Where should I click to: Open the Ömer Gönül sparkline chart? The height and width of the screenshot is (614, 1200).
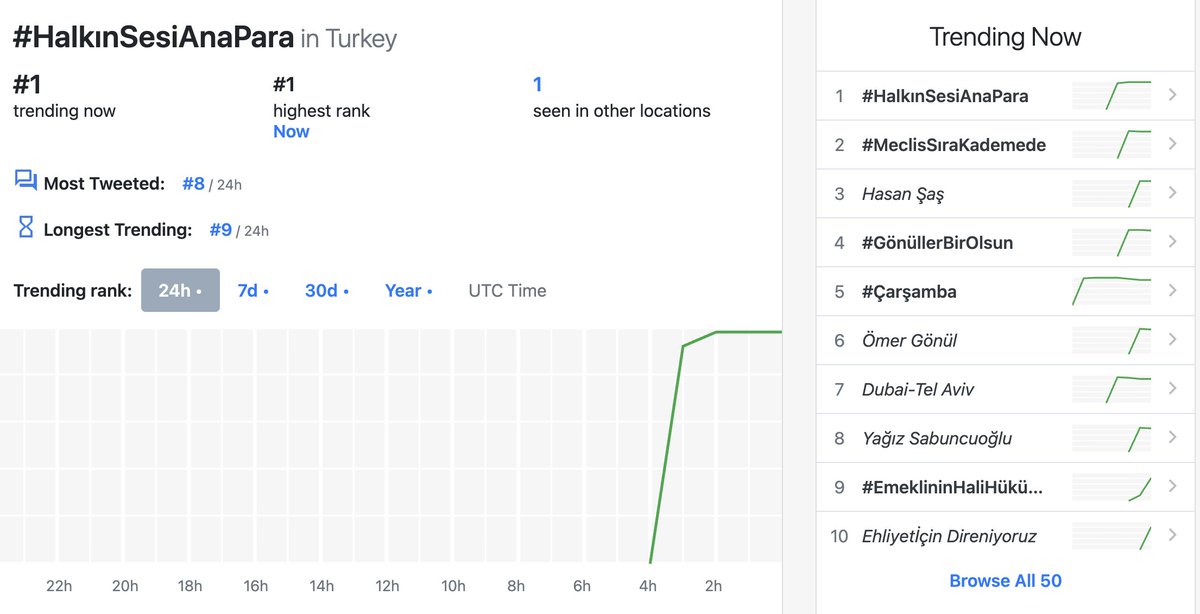(x=1112, y=341)
